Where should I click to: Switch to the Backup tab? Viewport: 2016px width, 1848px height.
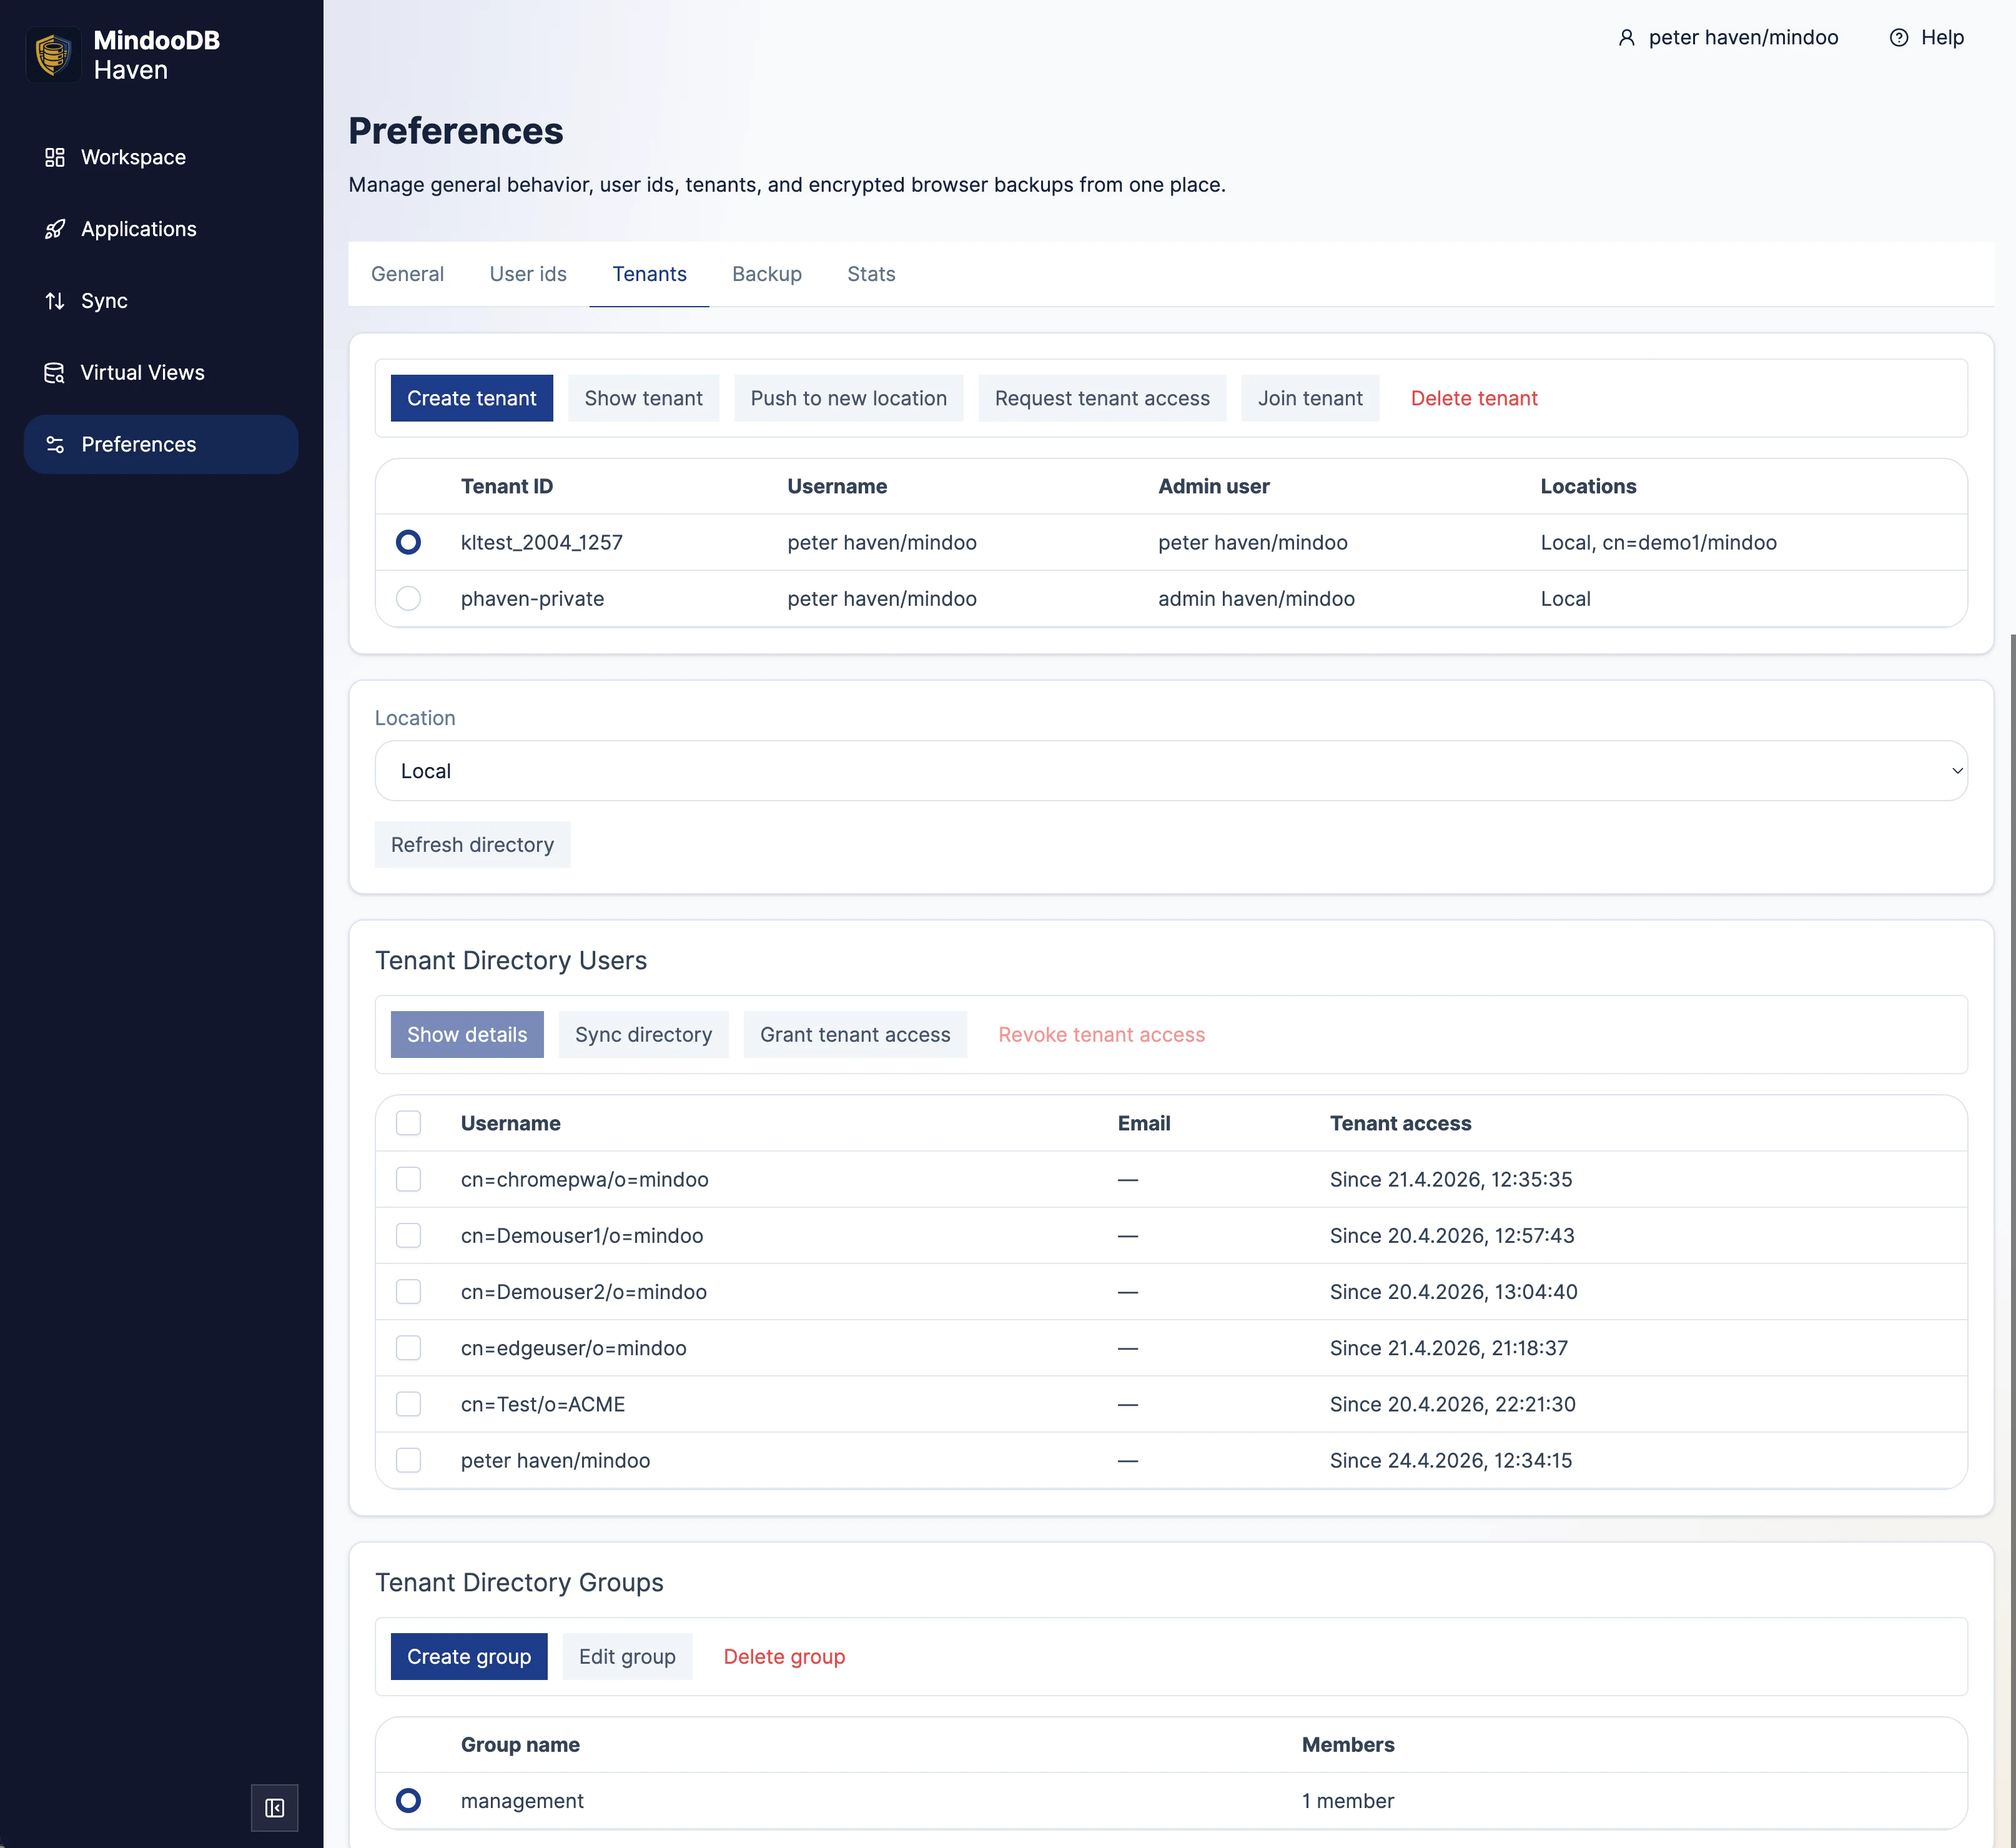pyautogui.click(x=767, y=274)
